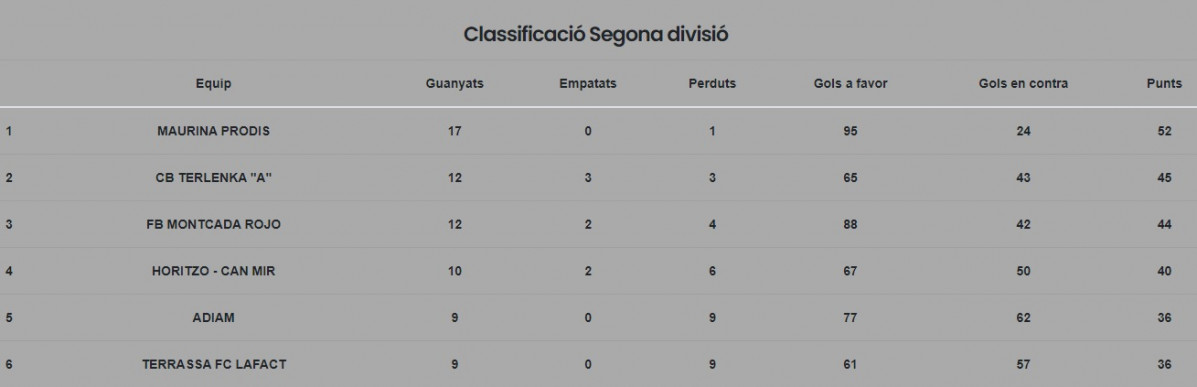The image size is (1197, 387).
Task: Click the TERRASSA FC LAFACT team
Action: coord(214,364)
